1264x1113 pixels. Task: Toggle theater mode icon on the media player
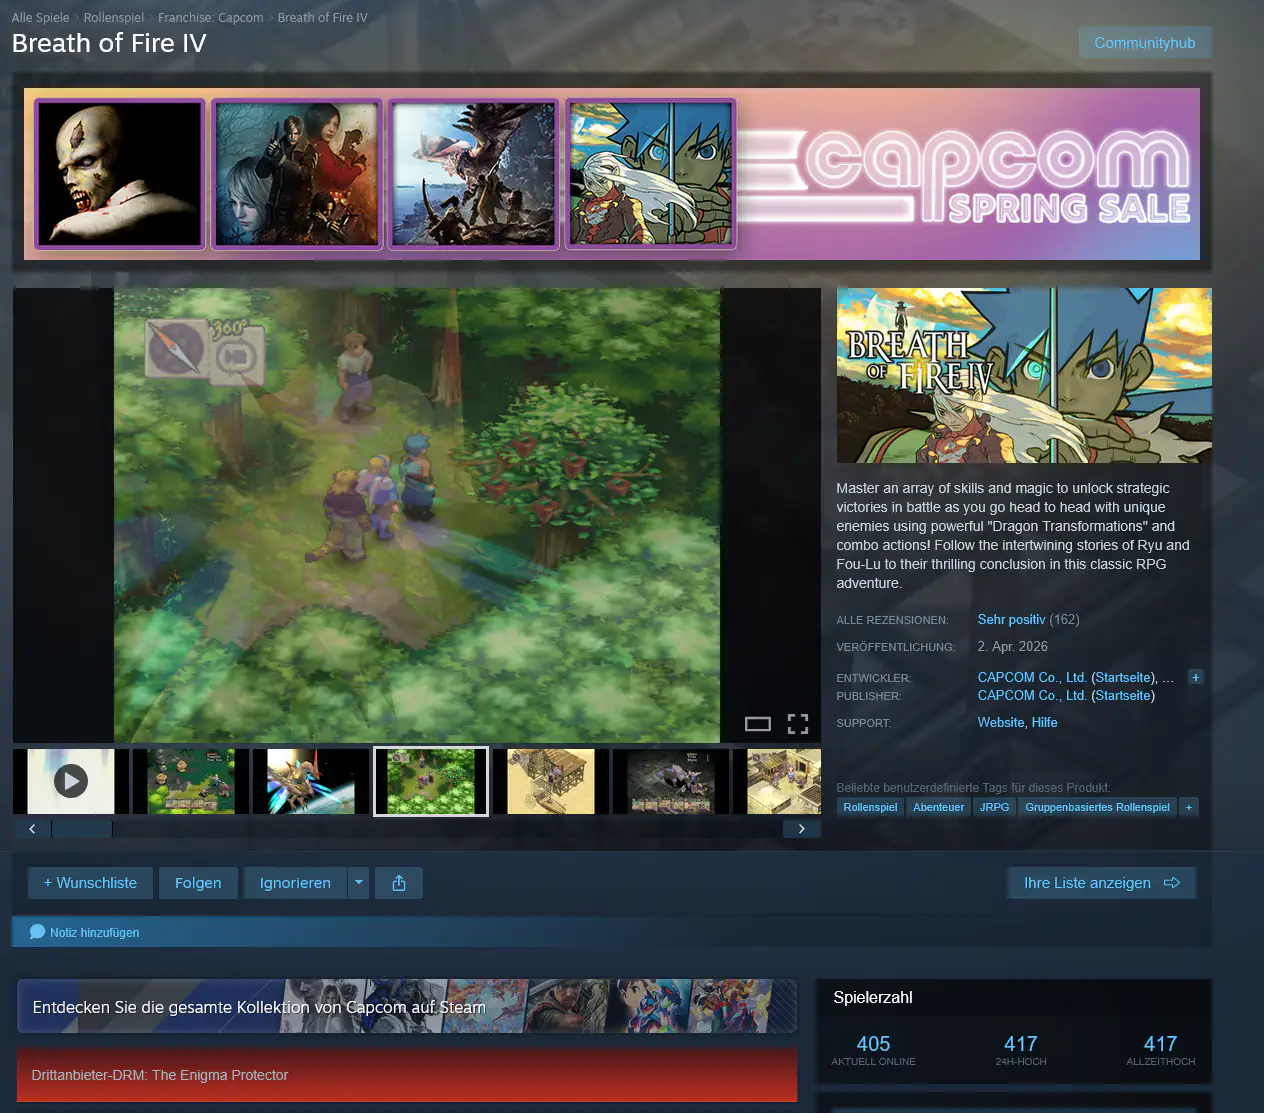pyautogui.click(x=758, y=724)
